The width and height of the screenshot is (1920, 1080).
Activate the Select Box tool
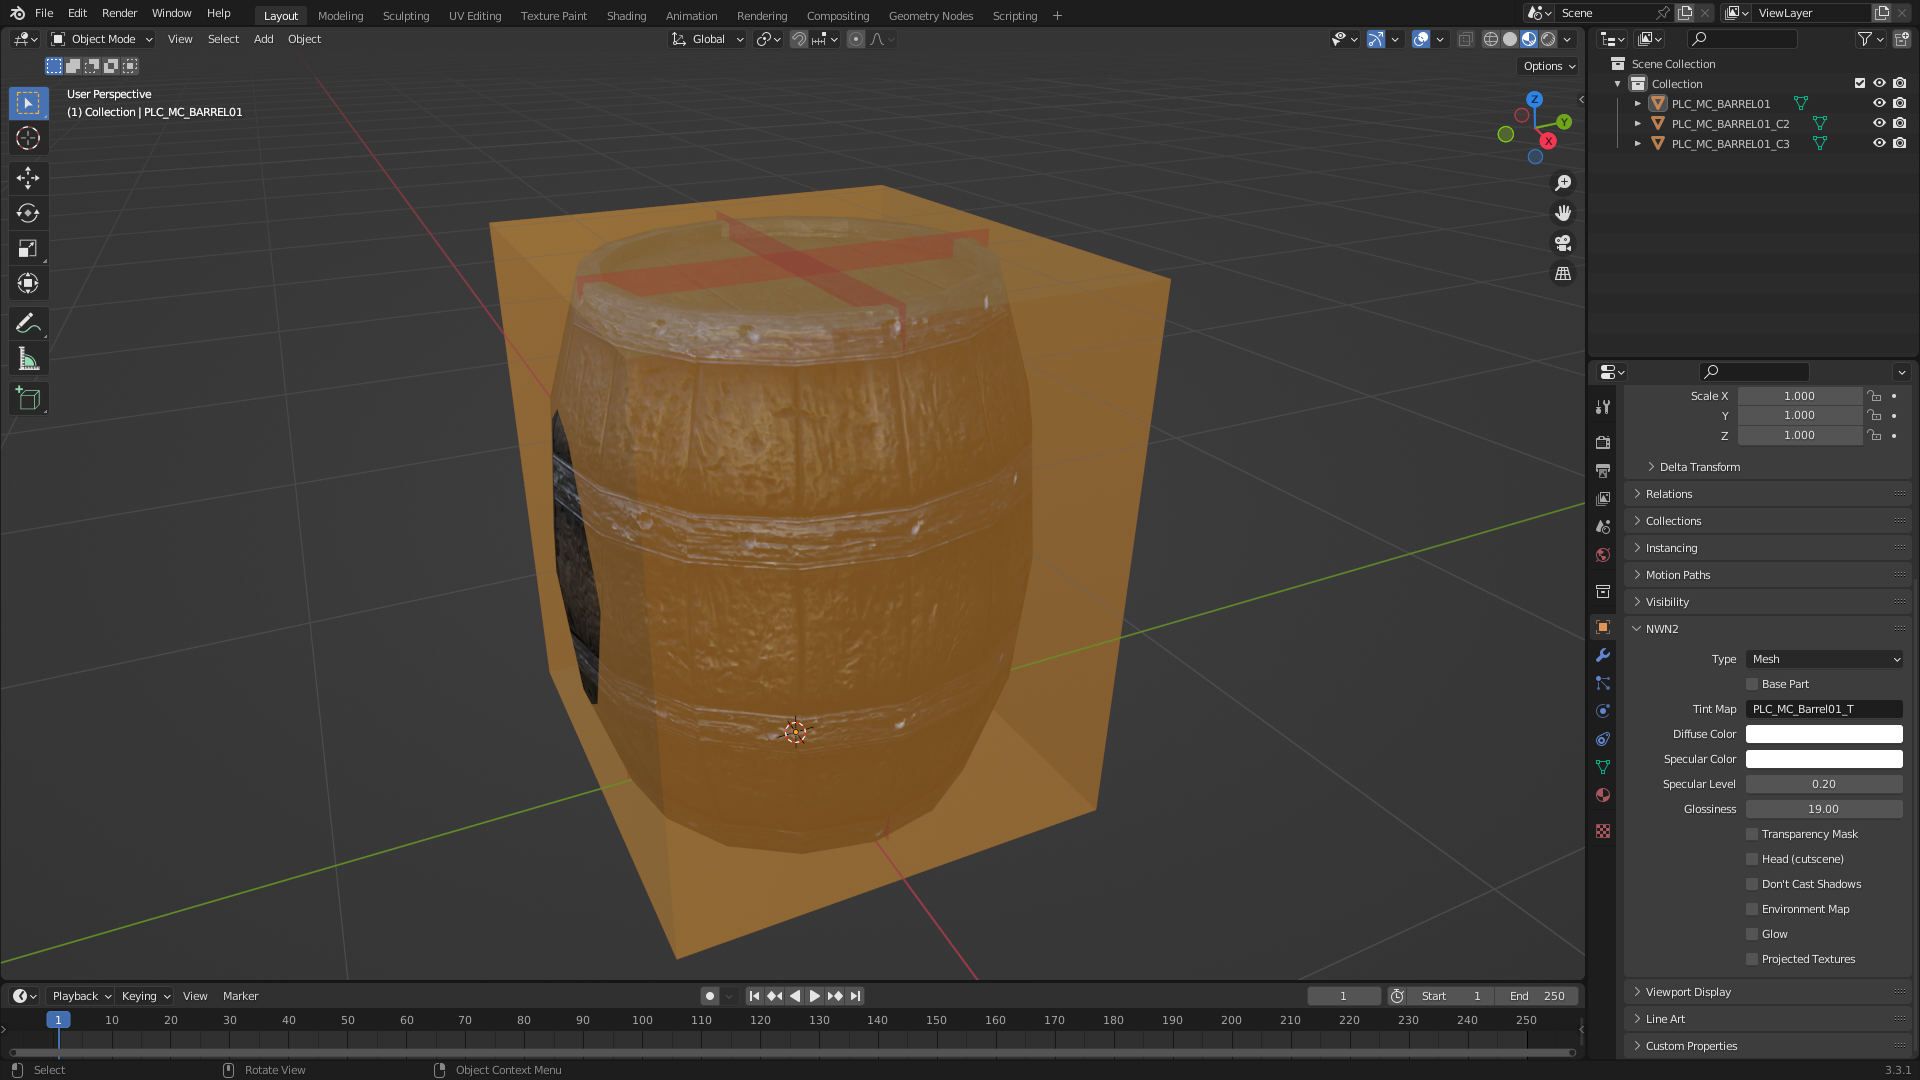28,103
